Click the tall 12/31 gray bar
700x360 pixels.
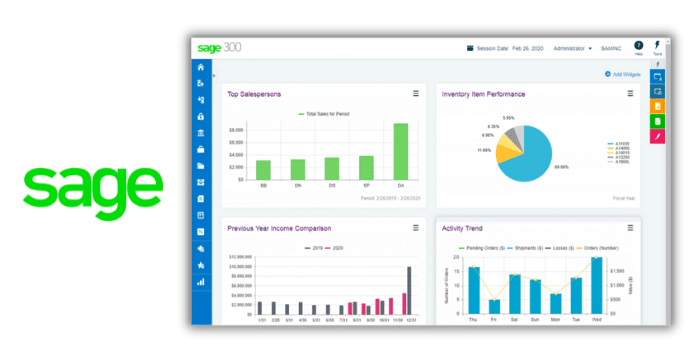click(409, 291)
